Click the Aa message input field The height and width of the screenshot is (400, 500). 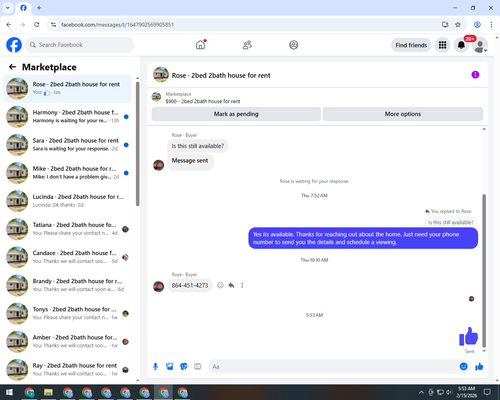333,367
